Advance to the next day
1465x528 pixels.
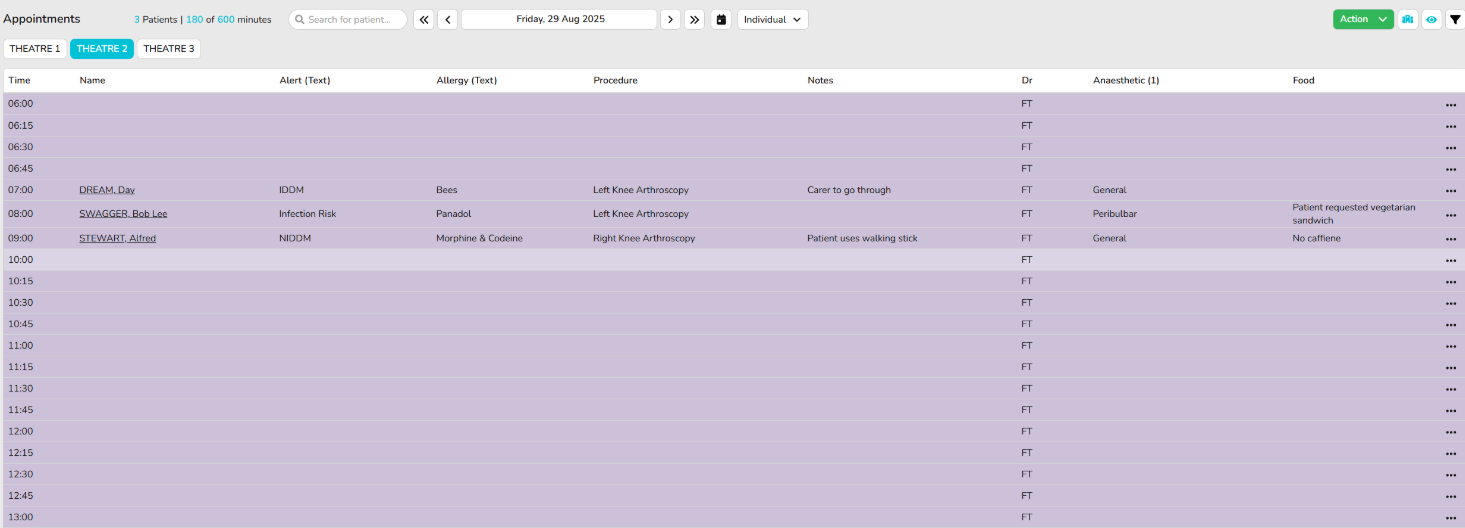click(670, 19)
